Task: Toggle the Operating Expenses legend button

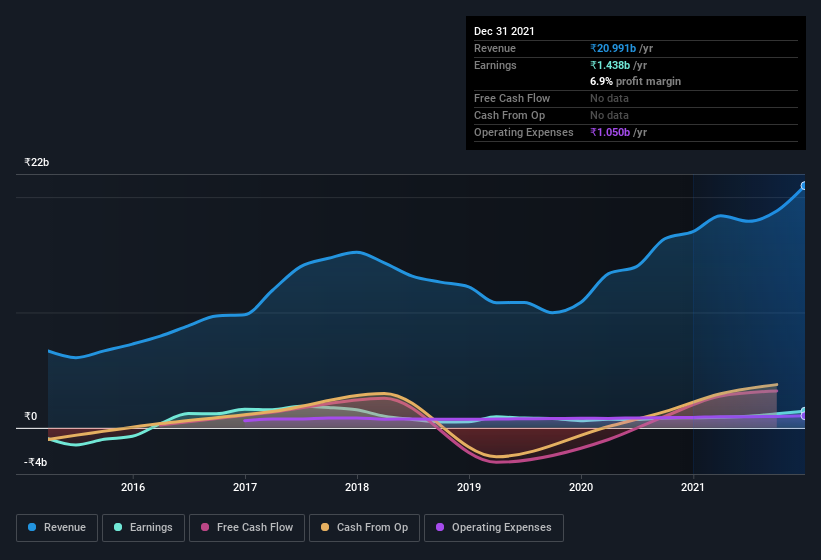Action: (494, 528)
